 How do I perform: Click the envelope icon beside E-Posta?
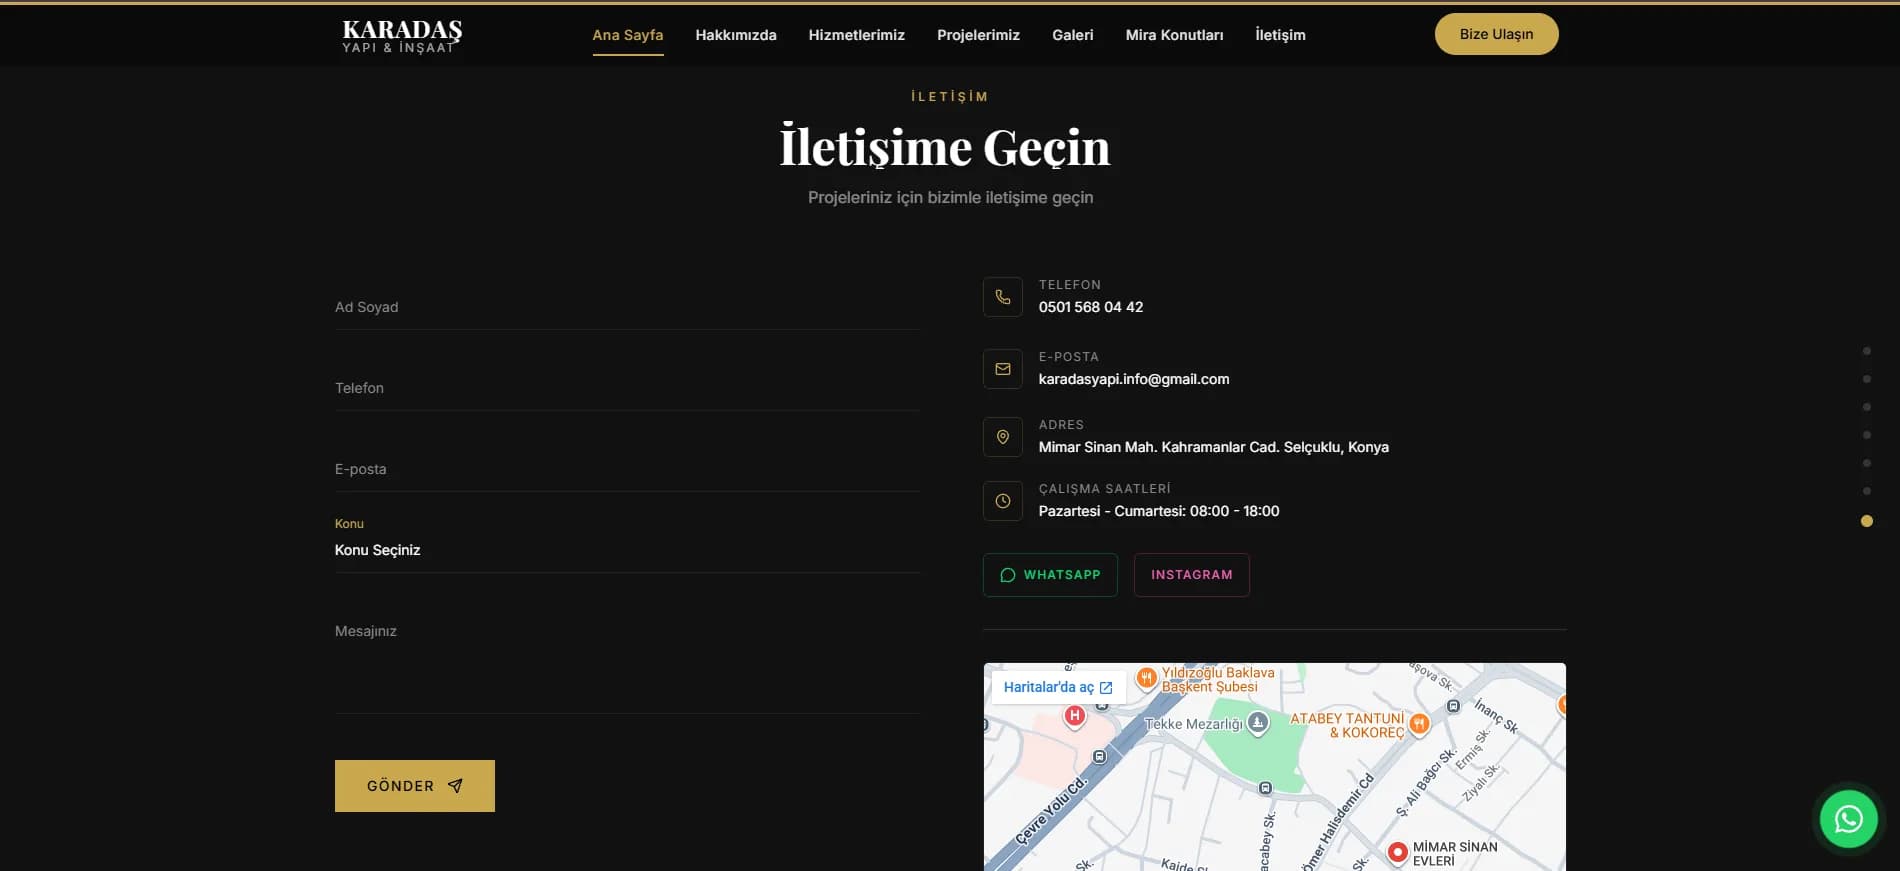click(1002, 369)
